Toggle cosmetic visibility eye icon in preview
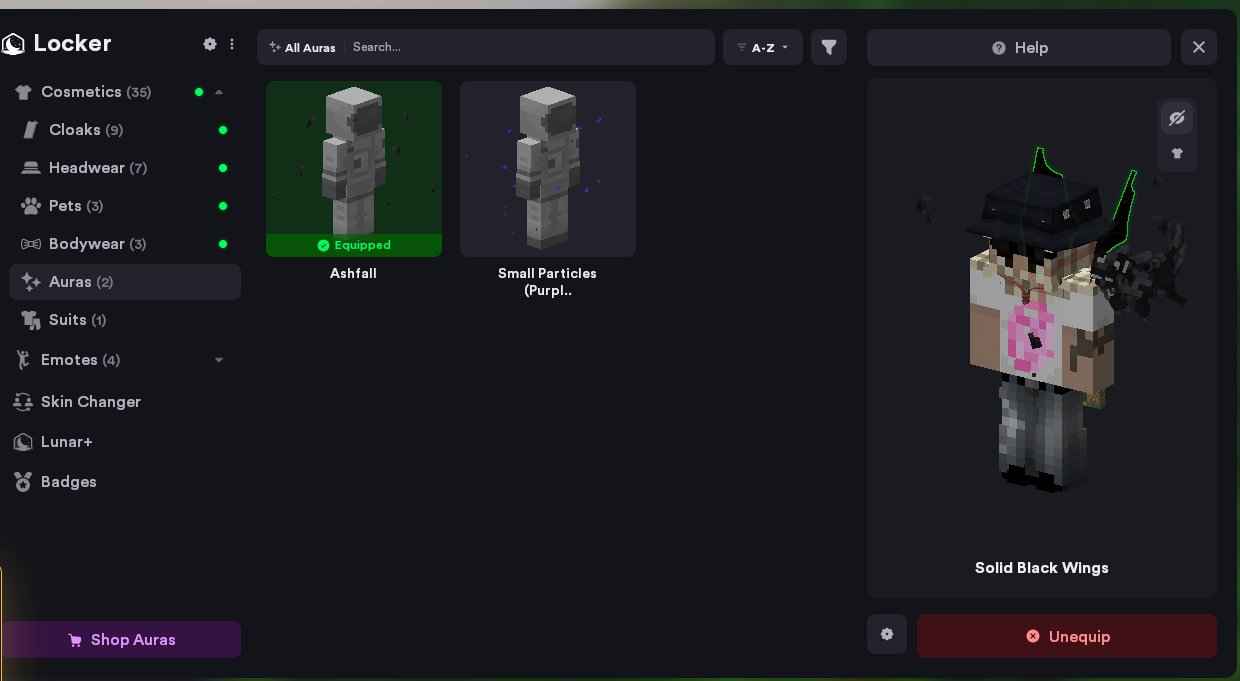 pos(1177,118)
